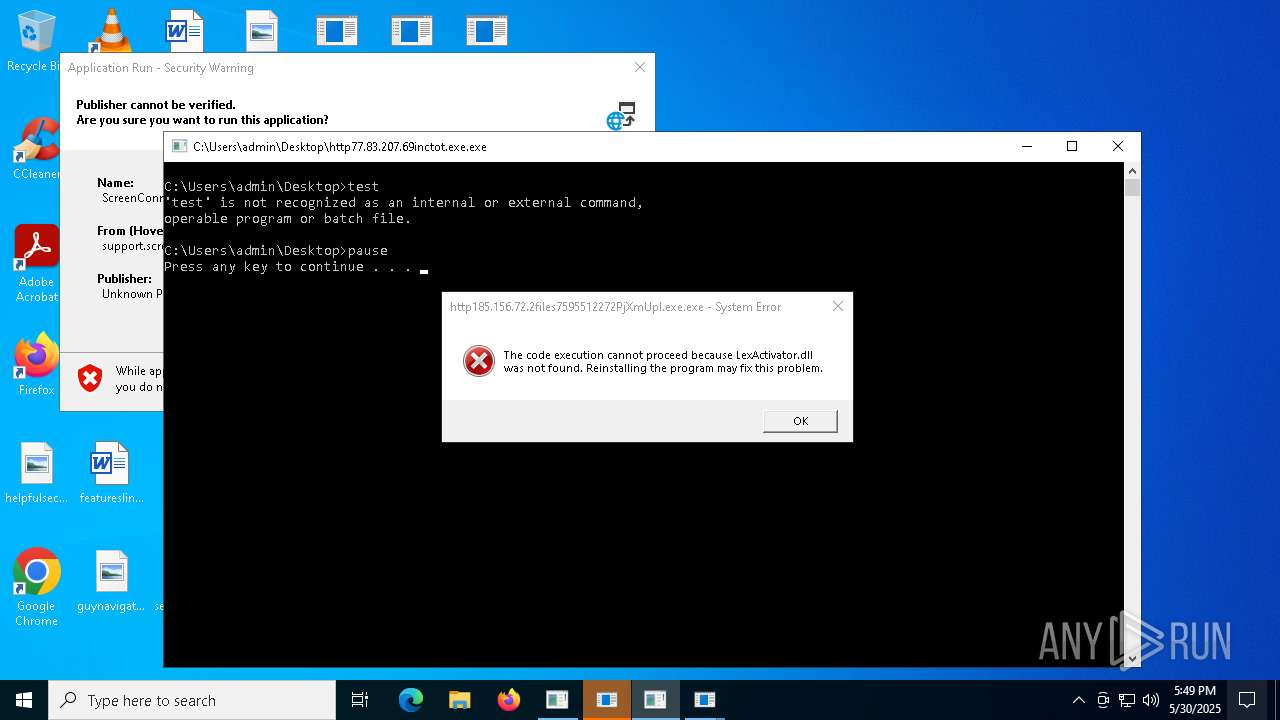
Task: Select the VLC media player desktop icon
Action: 111,30
